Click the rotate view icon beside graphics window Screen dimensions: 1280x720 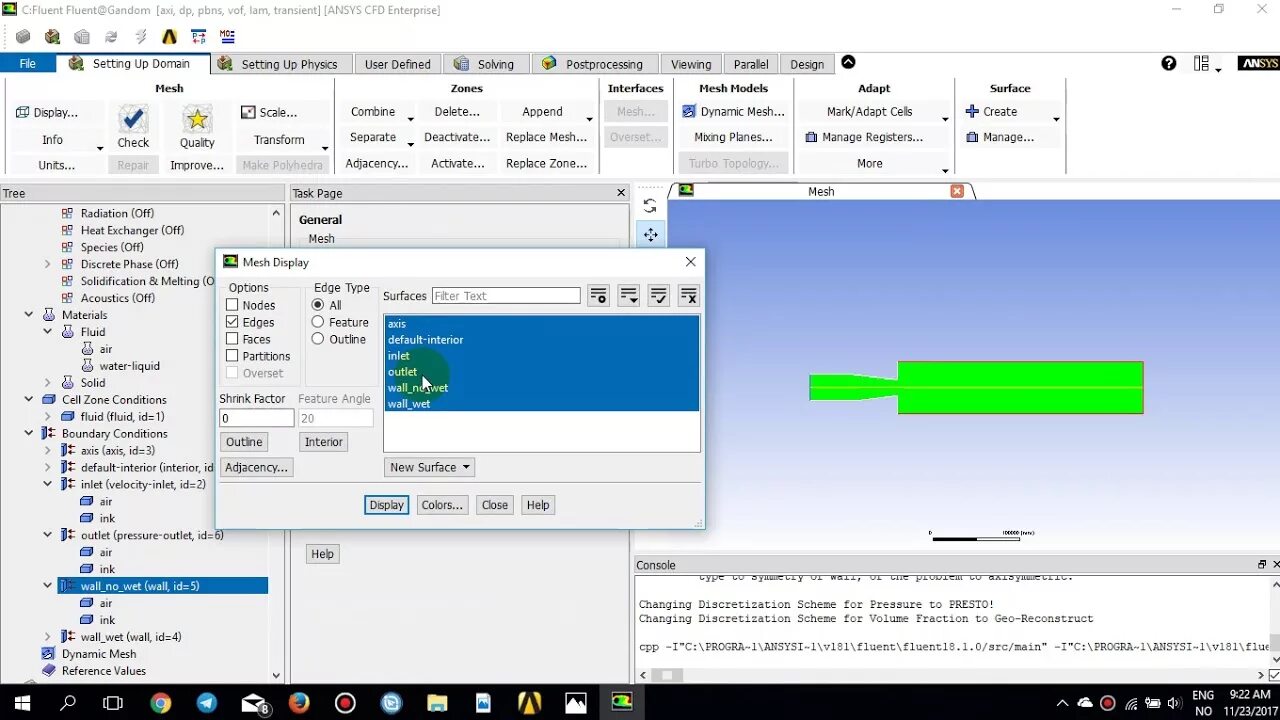pos(650,205)
